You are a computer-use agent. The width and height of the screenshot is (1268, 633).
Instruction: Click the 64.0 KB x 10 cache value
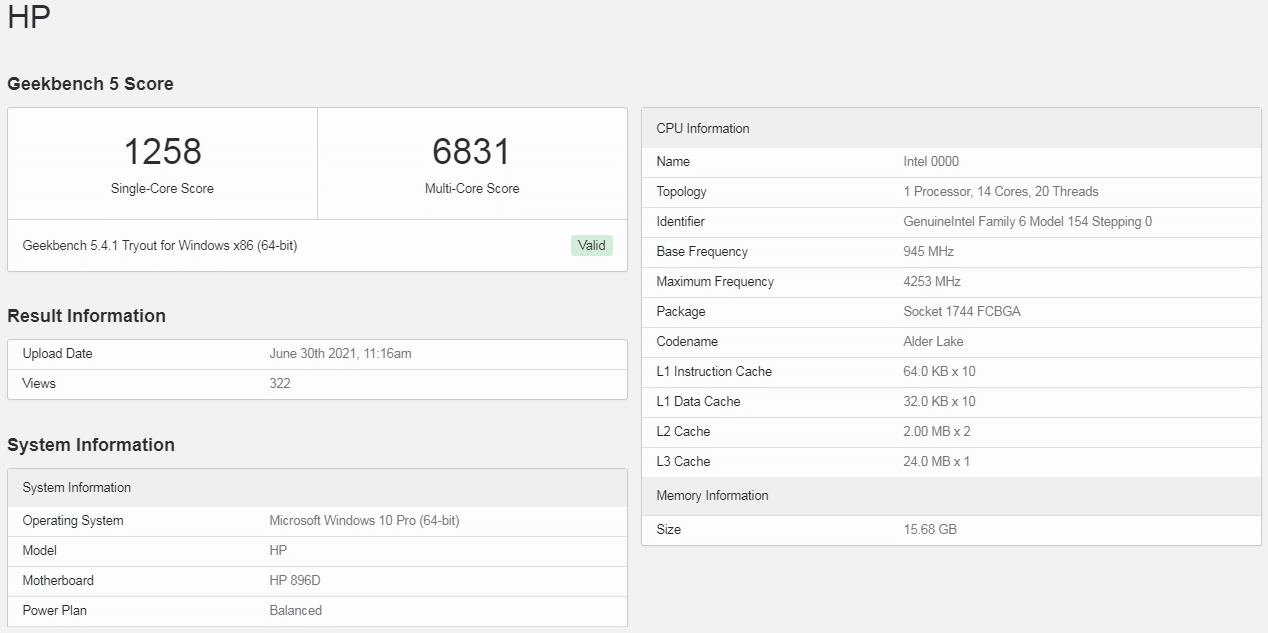(939, 372)
